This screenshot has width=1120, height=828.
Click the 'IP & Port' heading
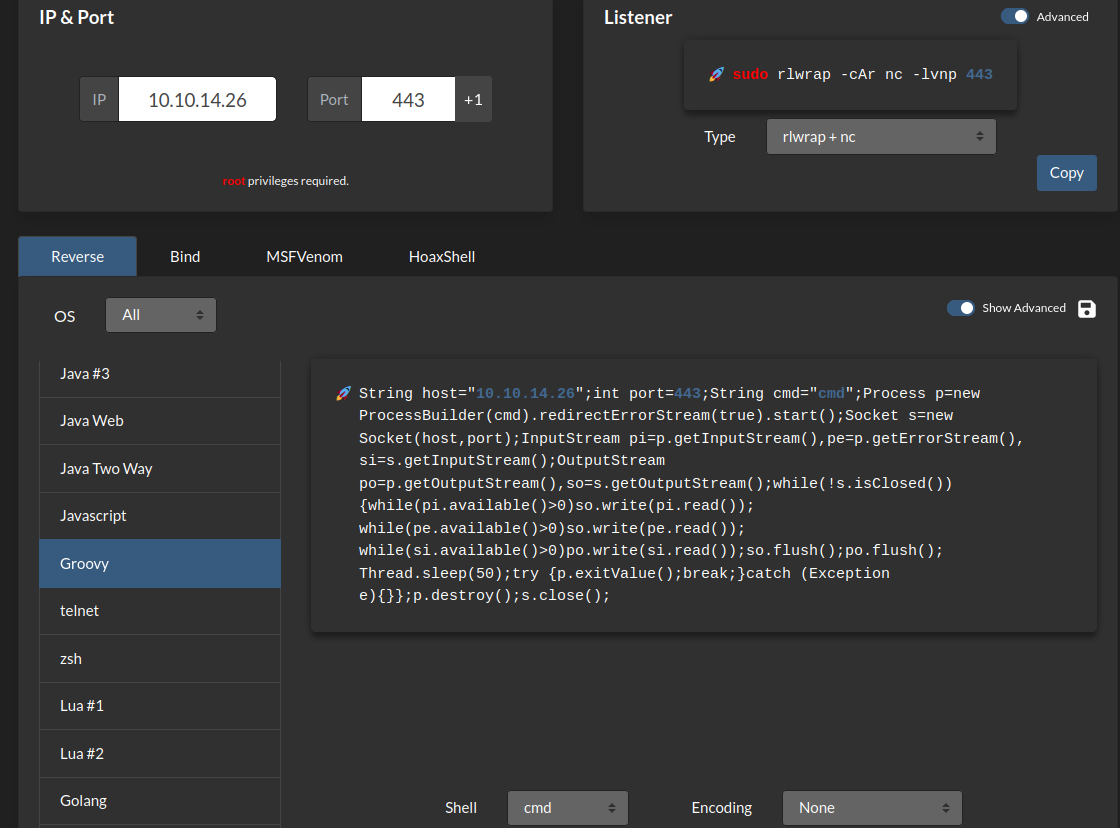[76, 17]
